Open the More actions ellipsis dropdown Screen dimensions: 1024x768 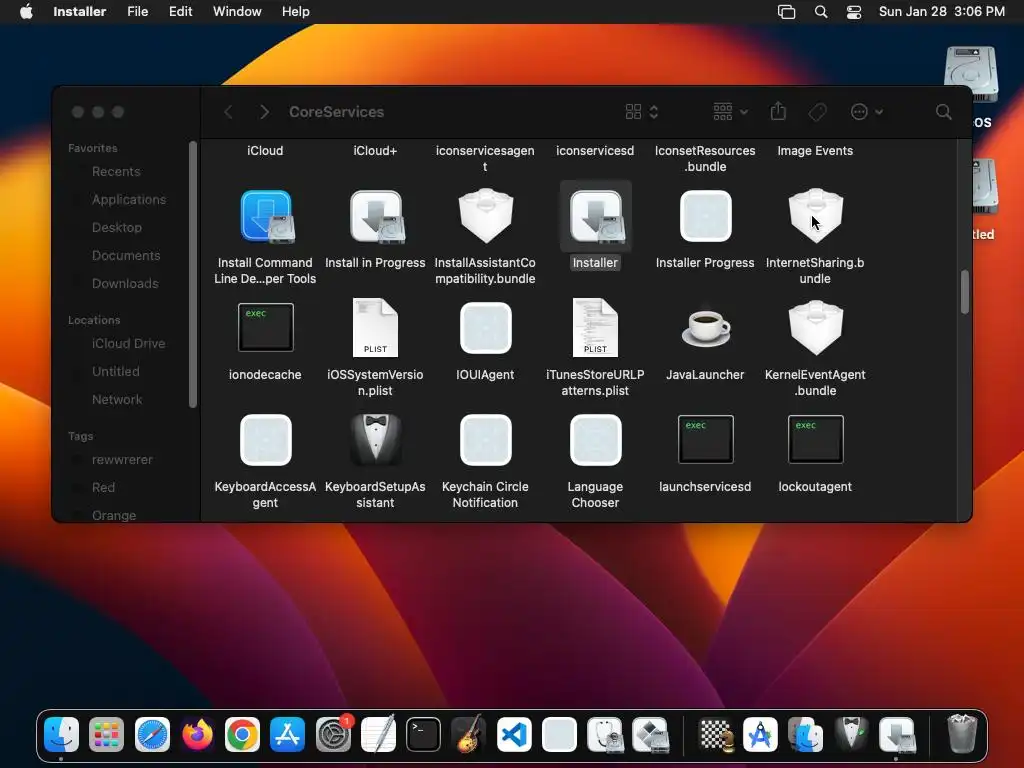click(x=867, y=112)
